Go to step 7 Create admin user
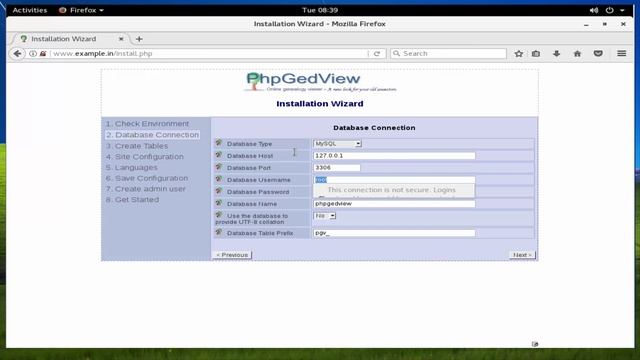Viewport: 640px width, 360px height. [146, 189]
